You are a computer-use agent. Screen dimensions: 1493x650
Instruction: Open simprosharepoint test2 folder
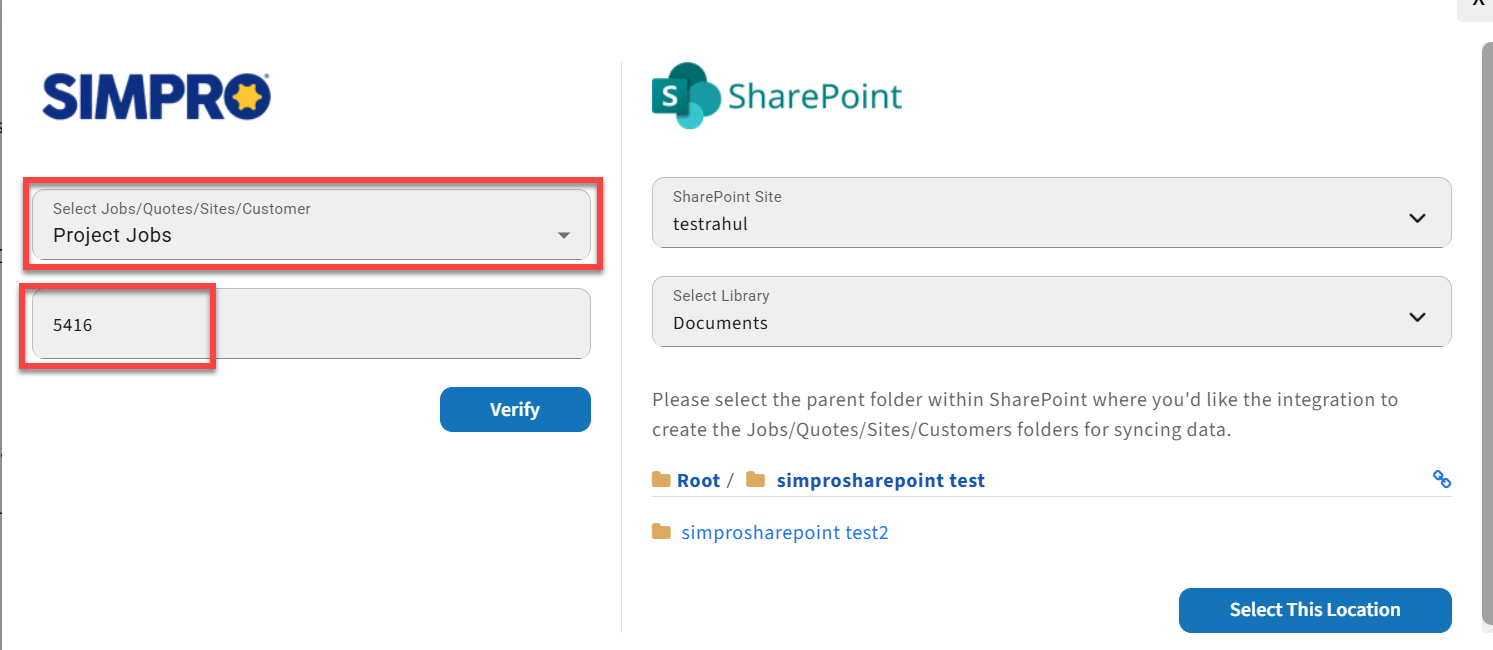point(785,532)
